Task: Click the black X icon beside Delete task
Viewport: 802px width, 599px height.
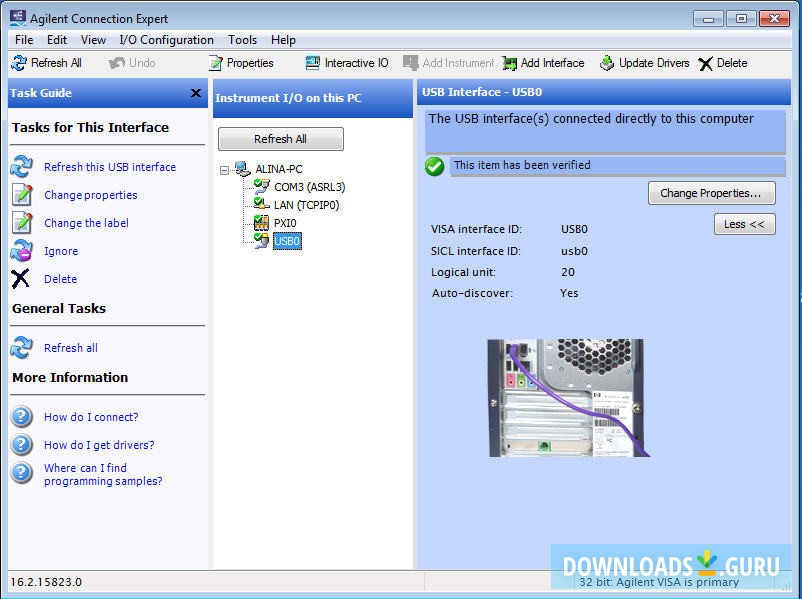Action: pos(20,279)
